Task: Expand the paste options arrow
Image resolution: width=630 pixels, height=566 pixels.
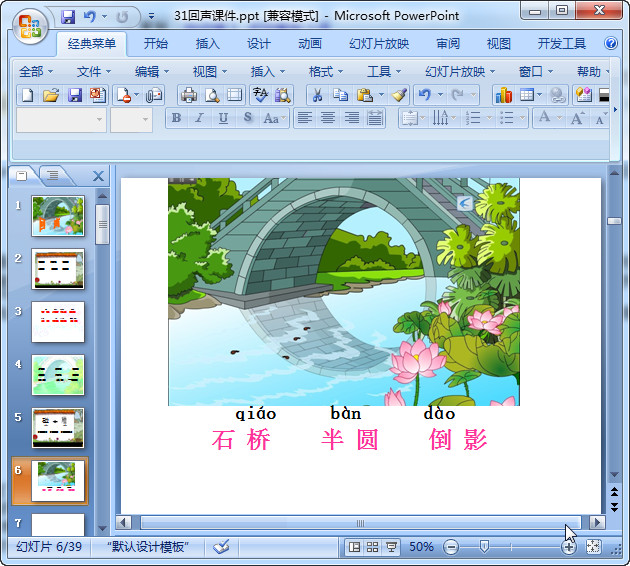Action: [381, 96]
